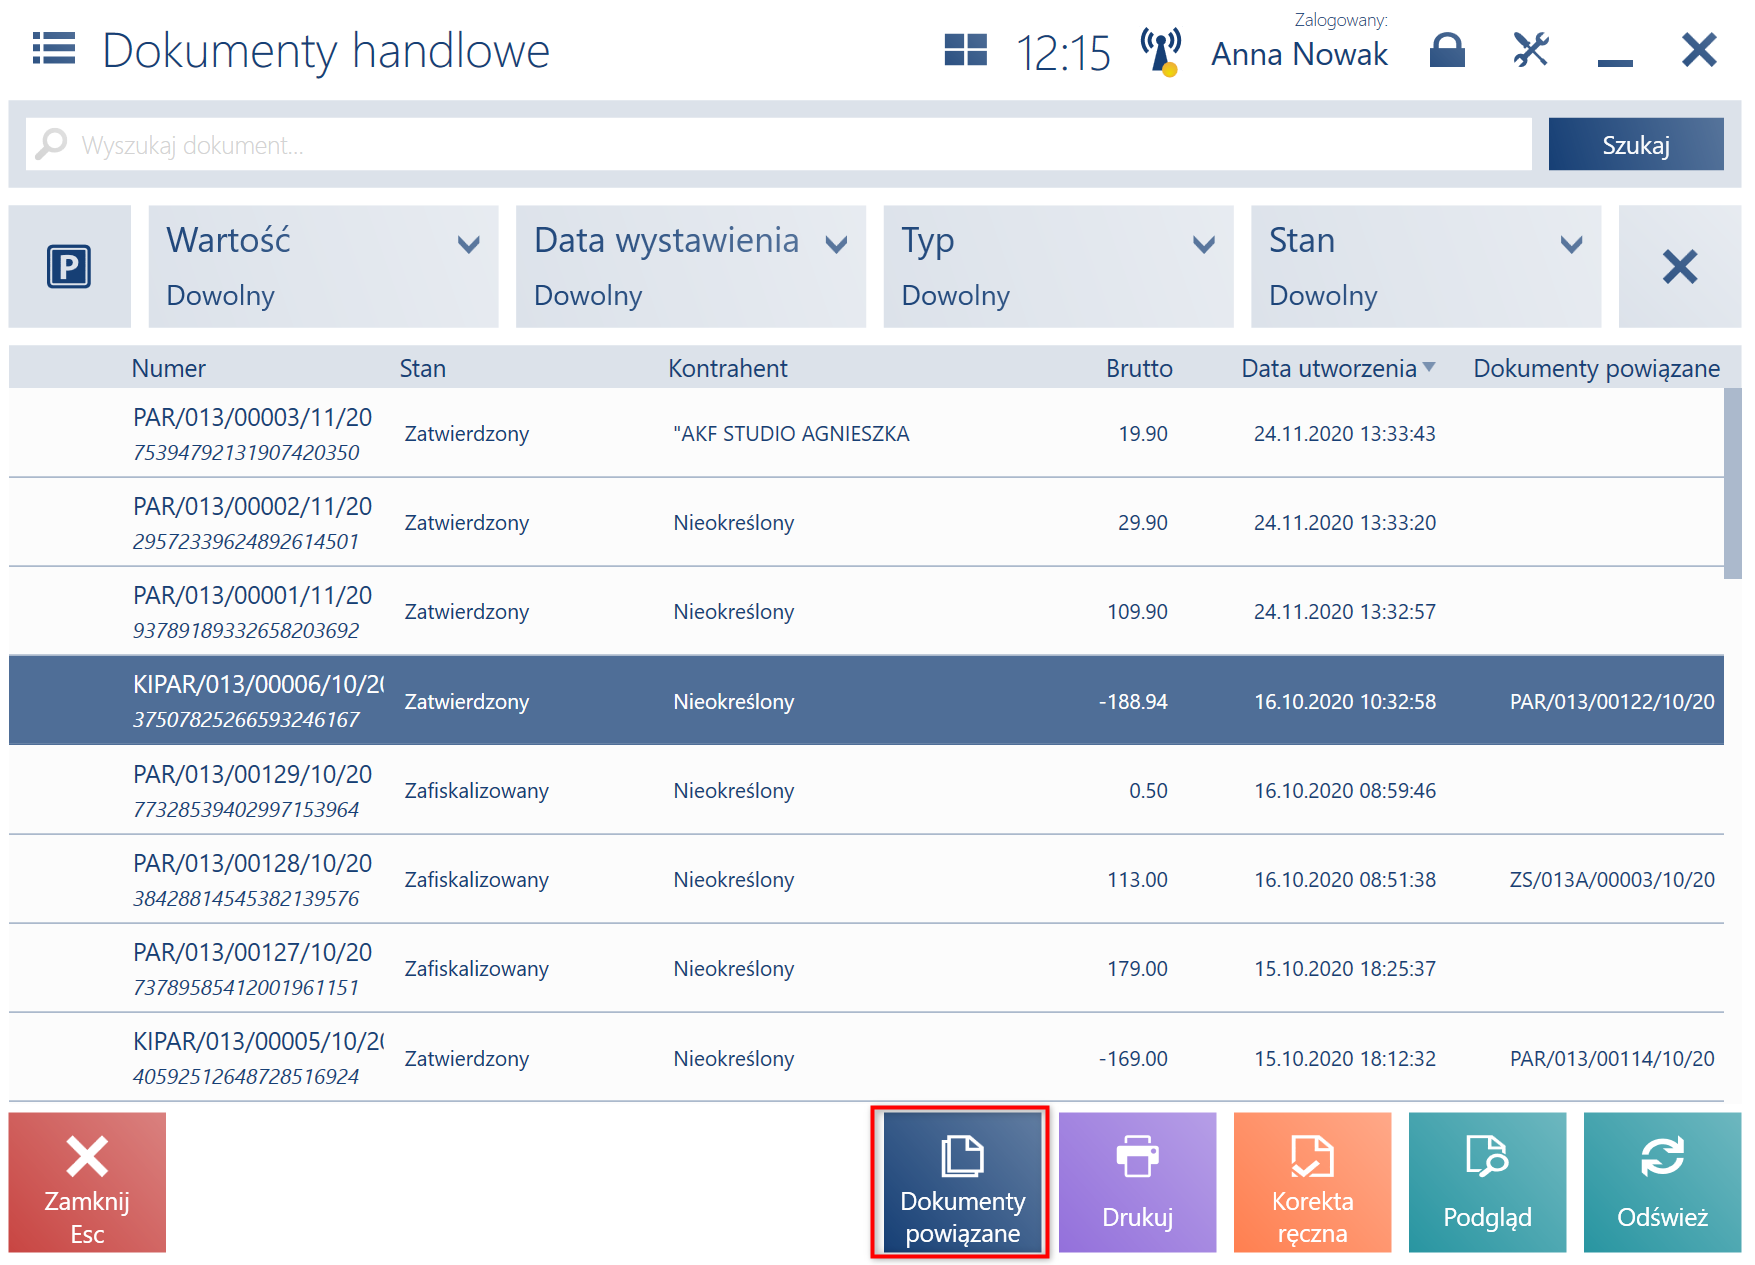Toggle the P parking documents filter
Screen dimensions: 1755x1265
point(69,267)
